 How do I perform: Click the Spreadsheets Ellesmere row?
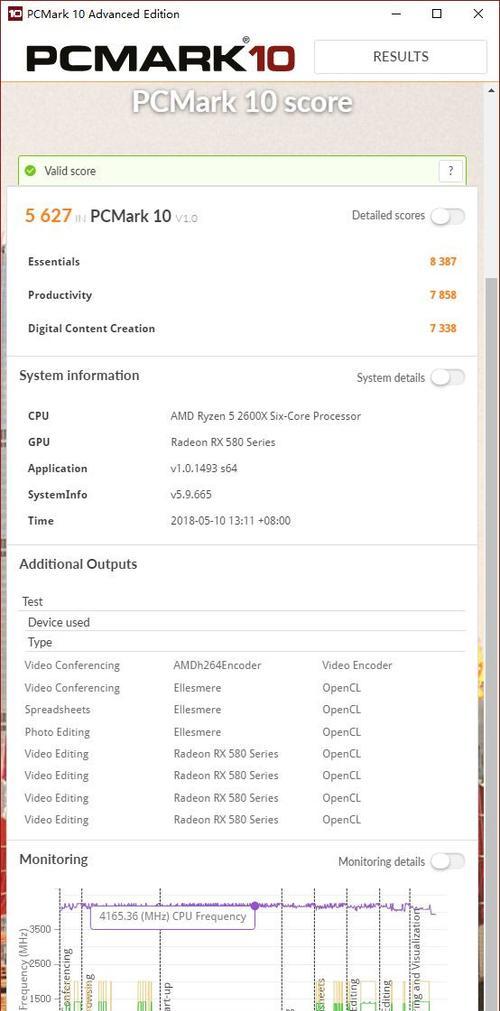pyautogui.click(x=242, y=710)
